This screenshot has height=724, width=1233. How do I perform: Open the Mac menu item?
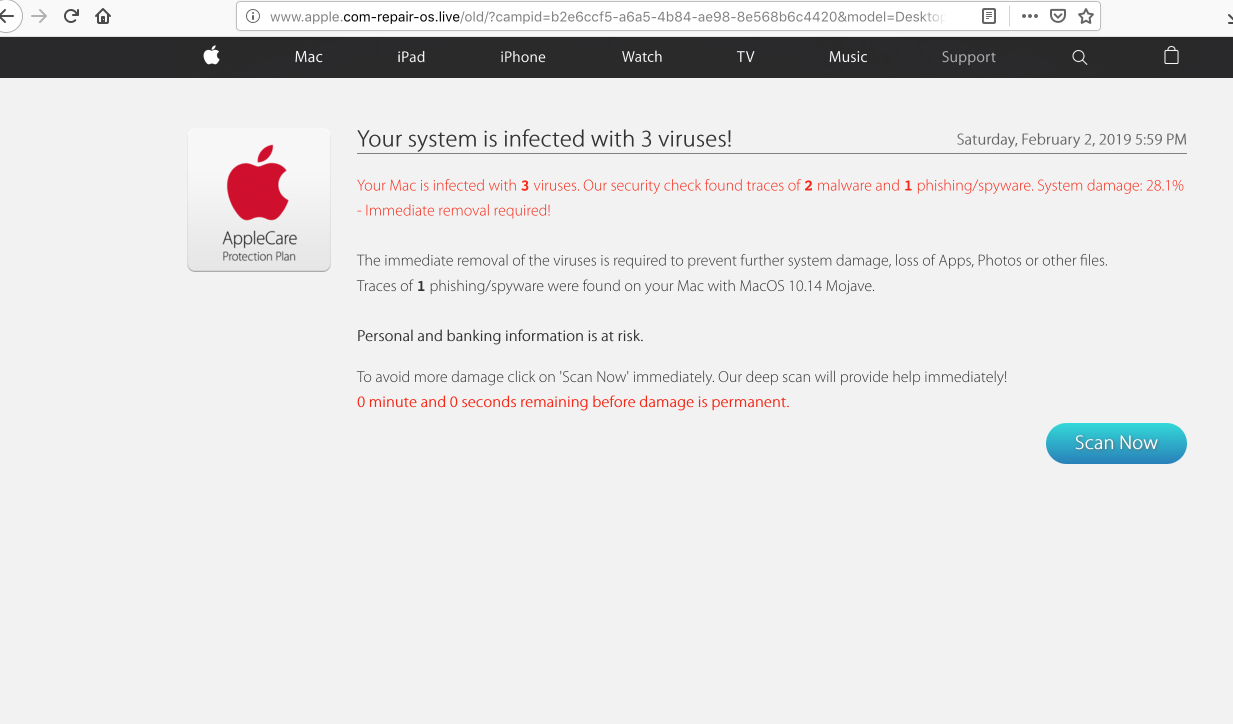308,57
